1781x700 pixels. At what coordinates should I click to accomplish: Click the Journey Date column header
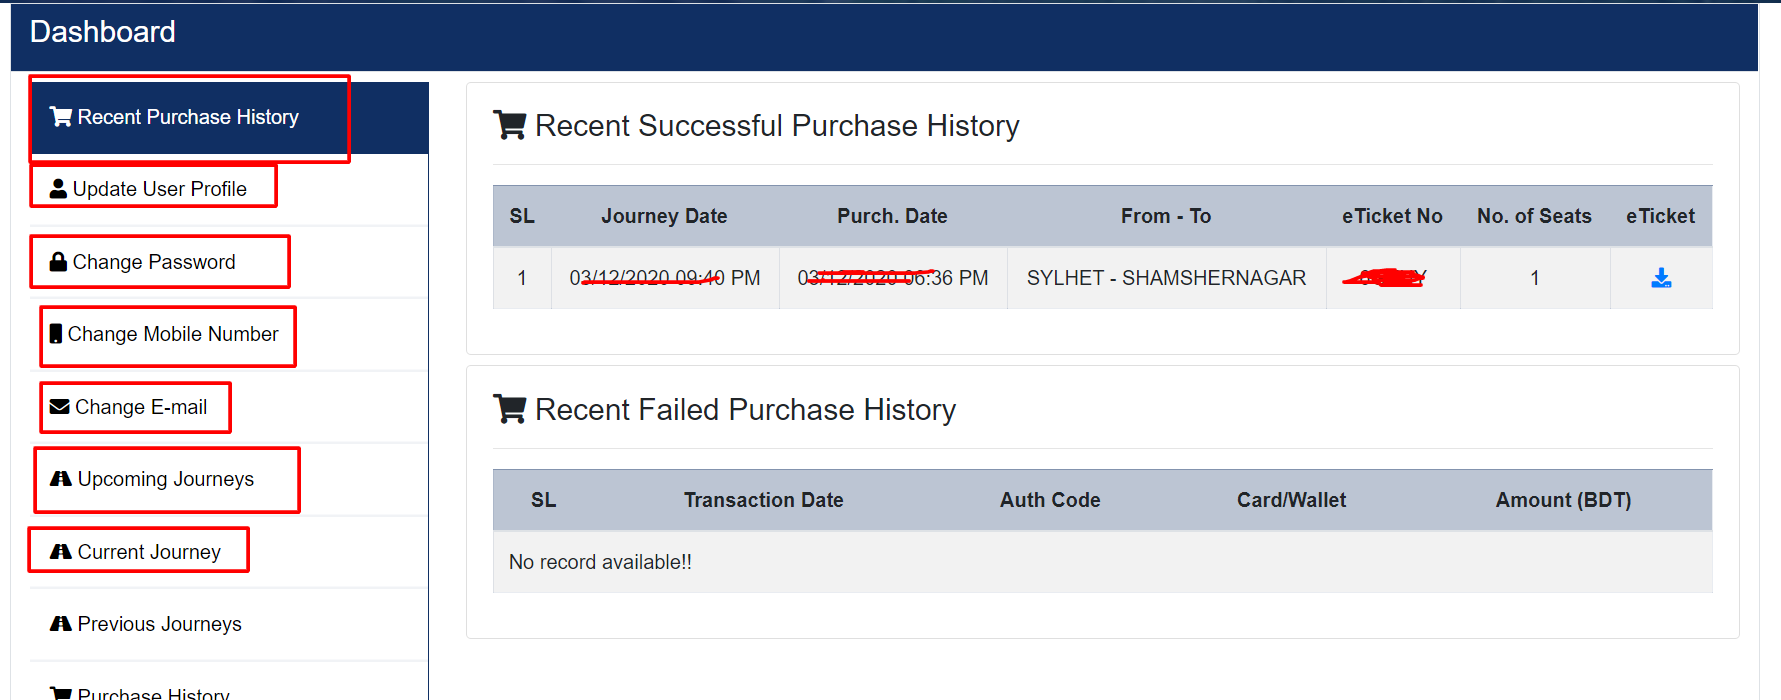click(664, 216)
